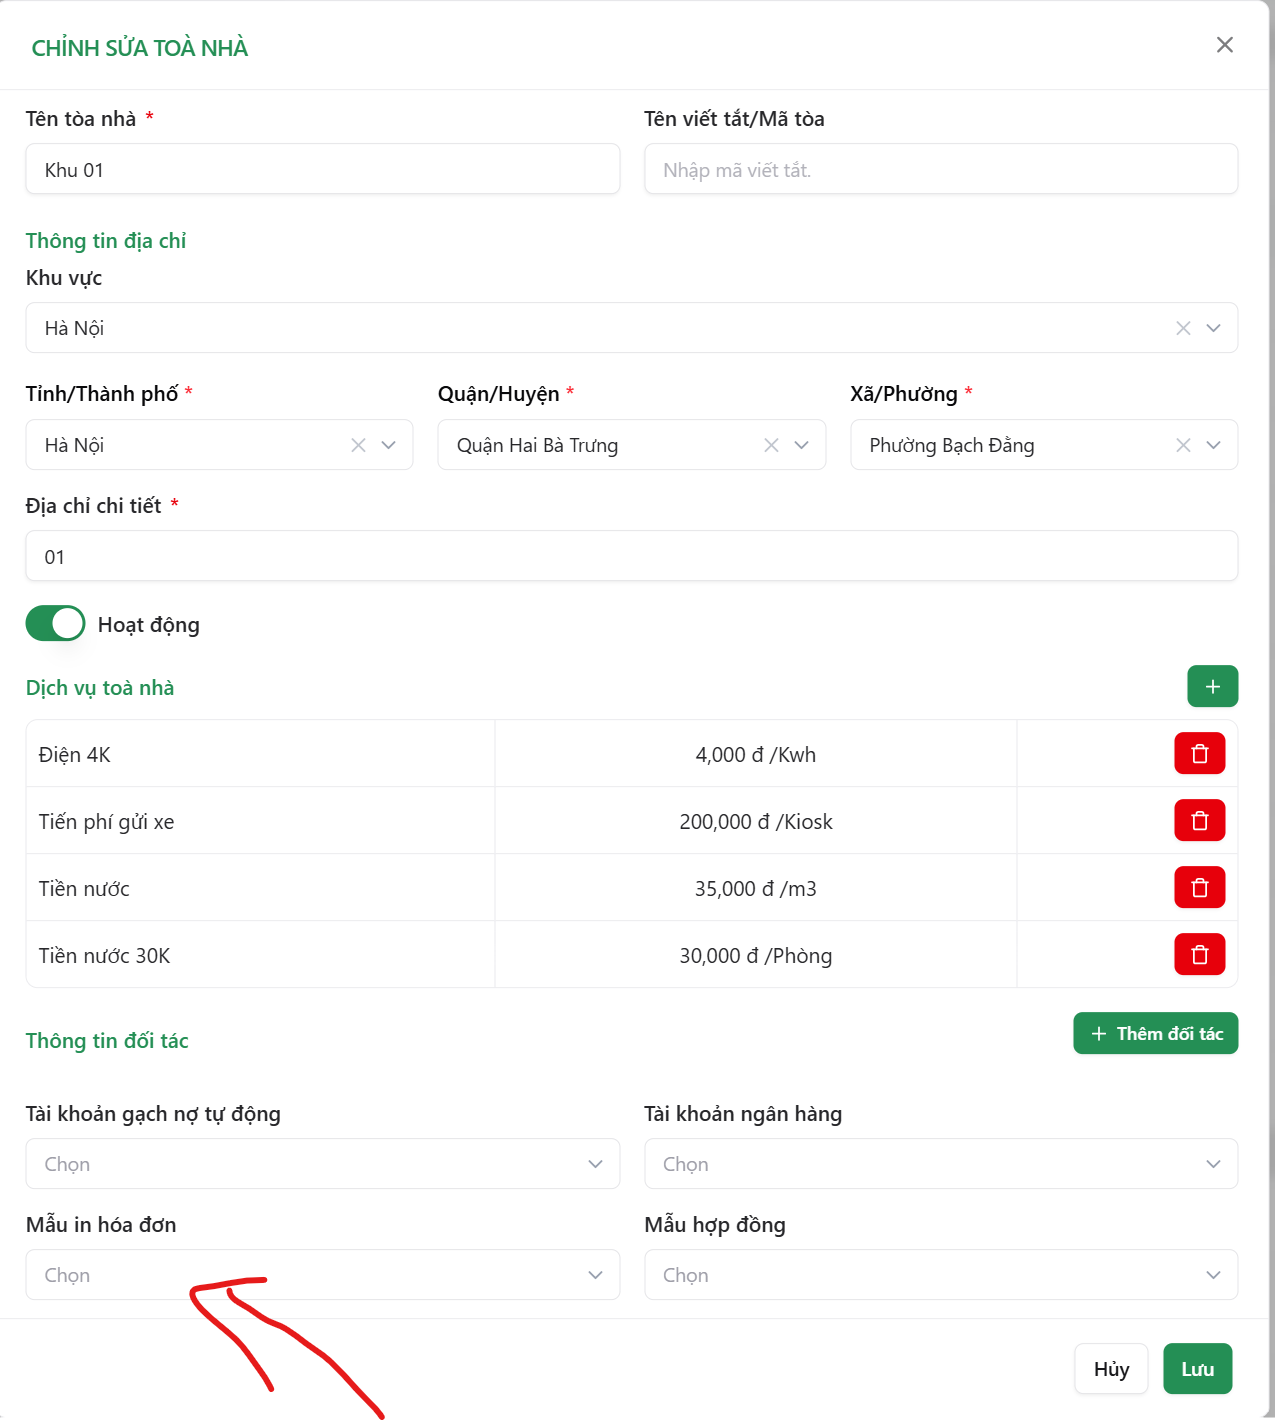Viewport: 1275px width, 1421px height.
Task: Click the Thêm đối tác button
Action: coord(1155,1034)
